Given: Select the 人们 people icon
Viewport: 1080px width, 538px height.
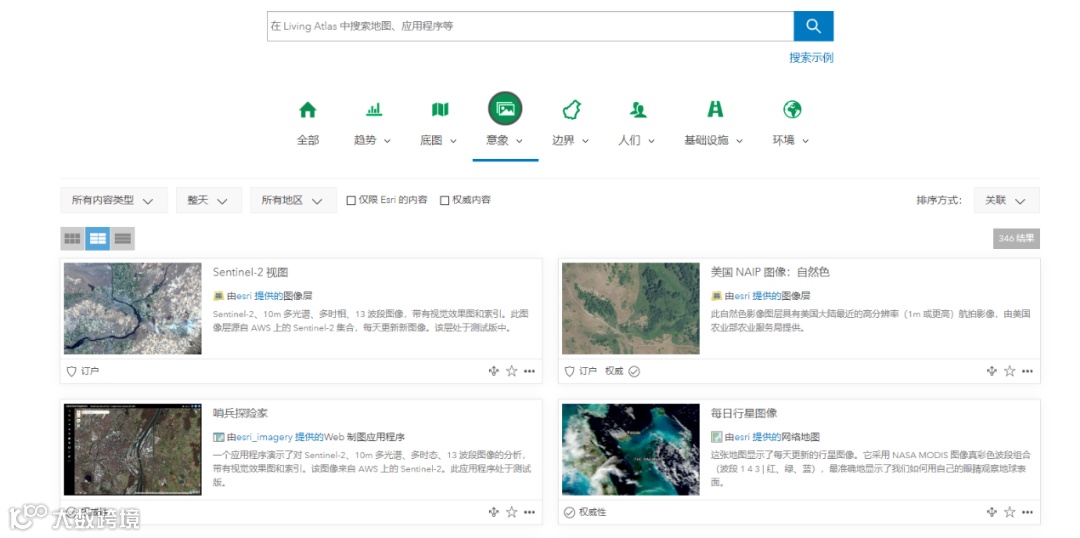Looking at the screenshot, I should 638,110.
